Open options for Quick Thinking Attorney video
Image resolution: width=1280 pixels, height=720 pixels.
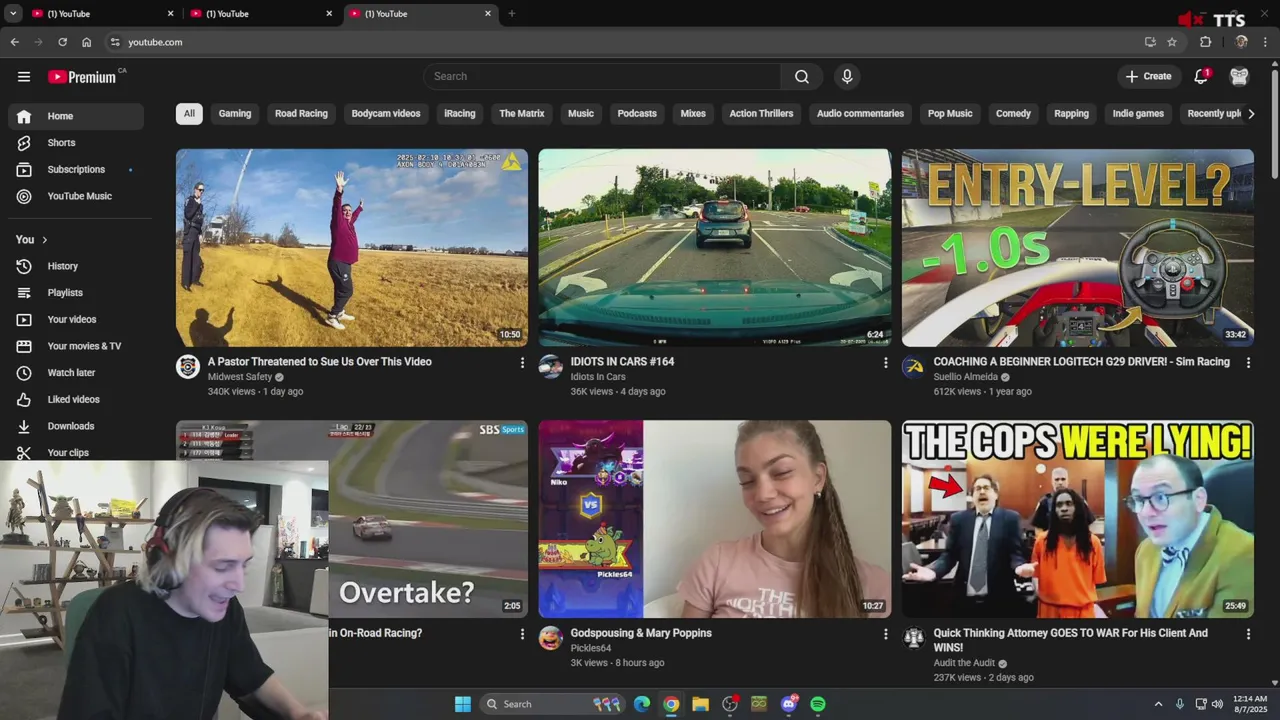pyautogui.click(x=1248, y=634)
